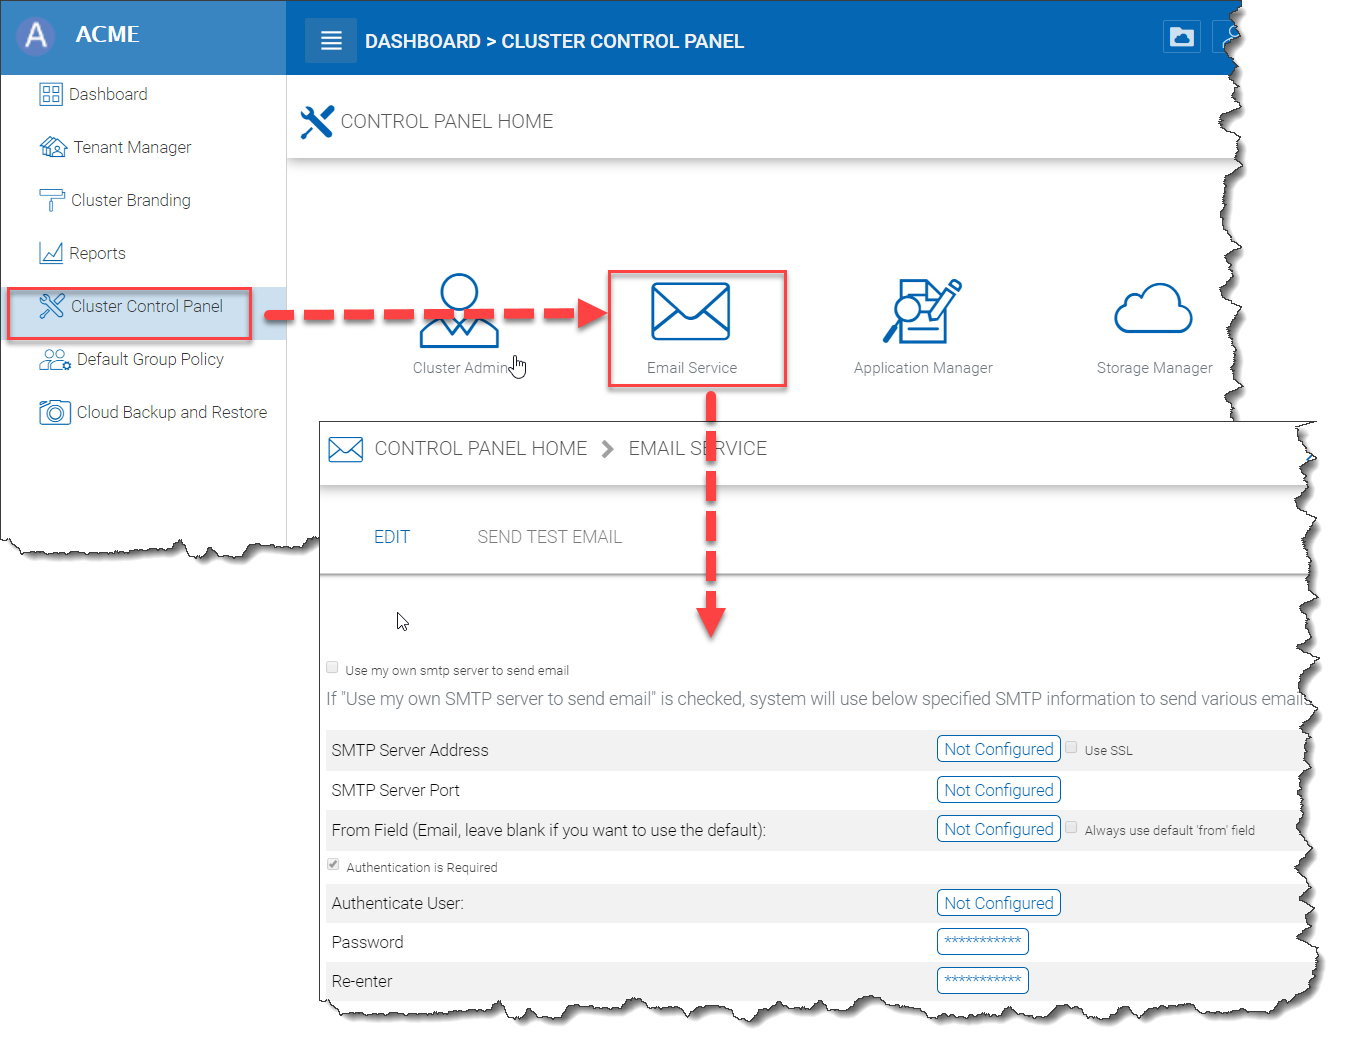
Task: Open the Cluster Admin person icon
Action: (x=459, y=311)
